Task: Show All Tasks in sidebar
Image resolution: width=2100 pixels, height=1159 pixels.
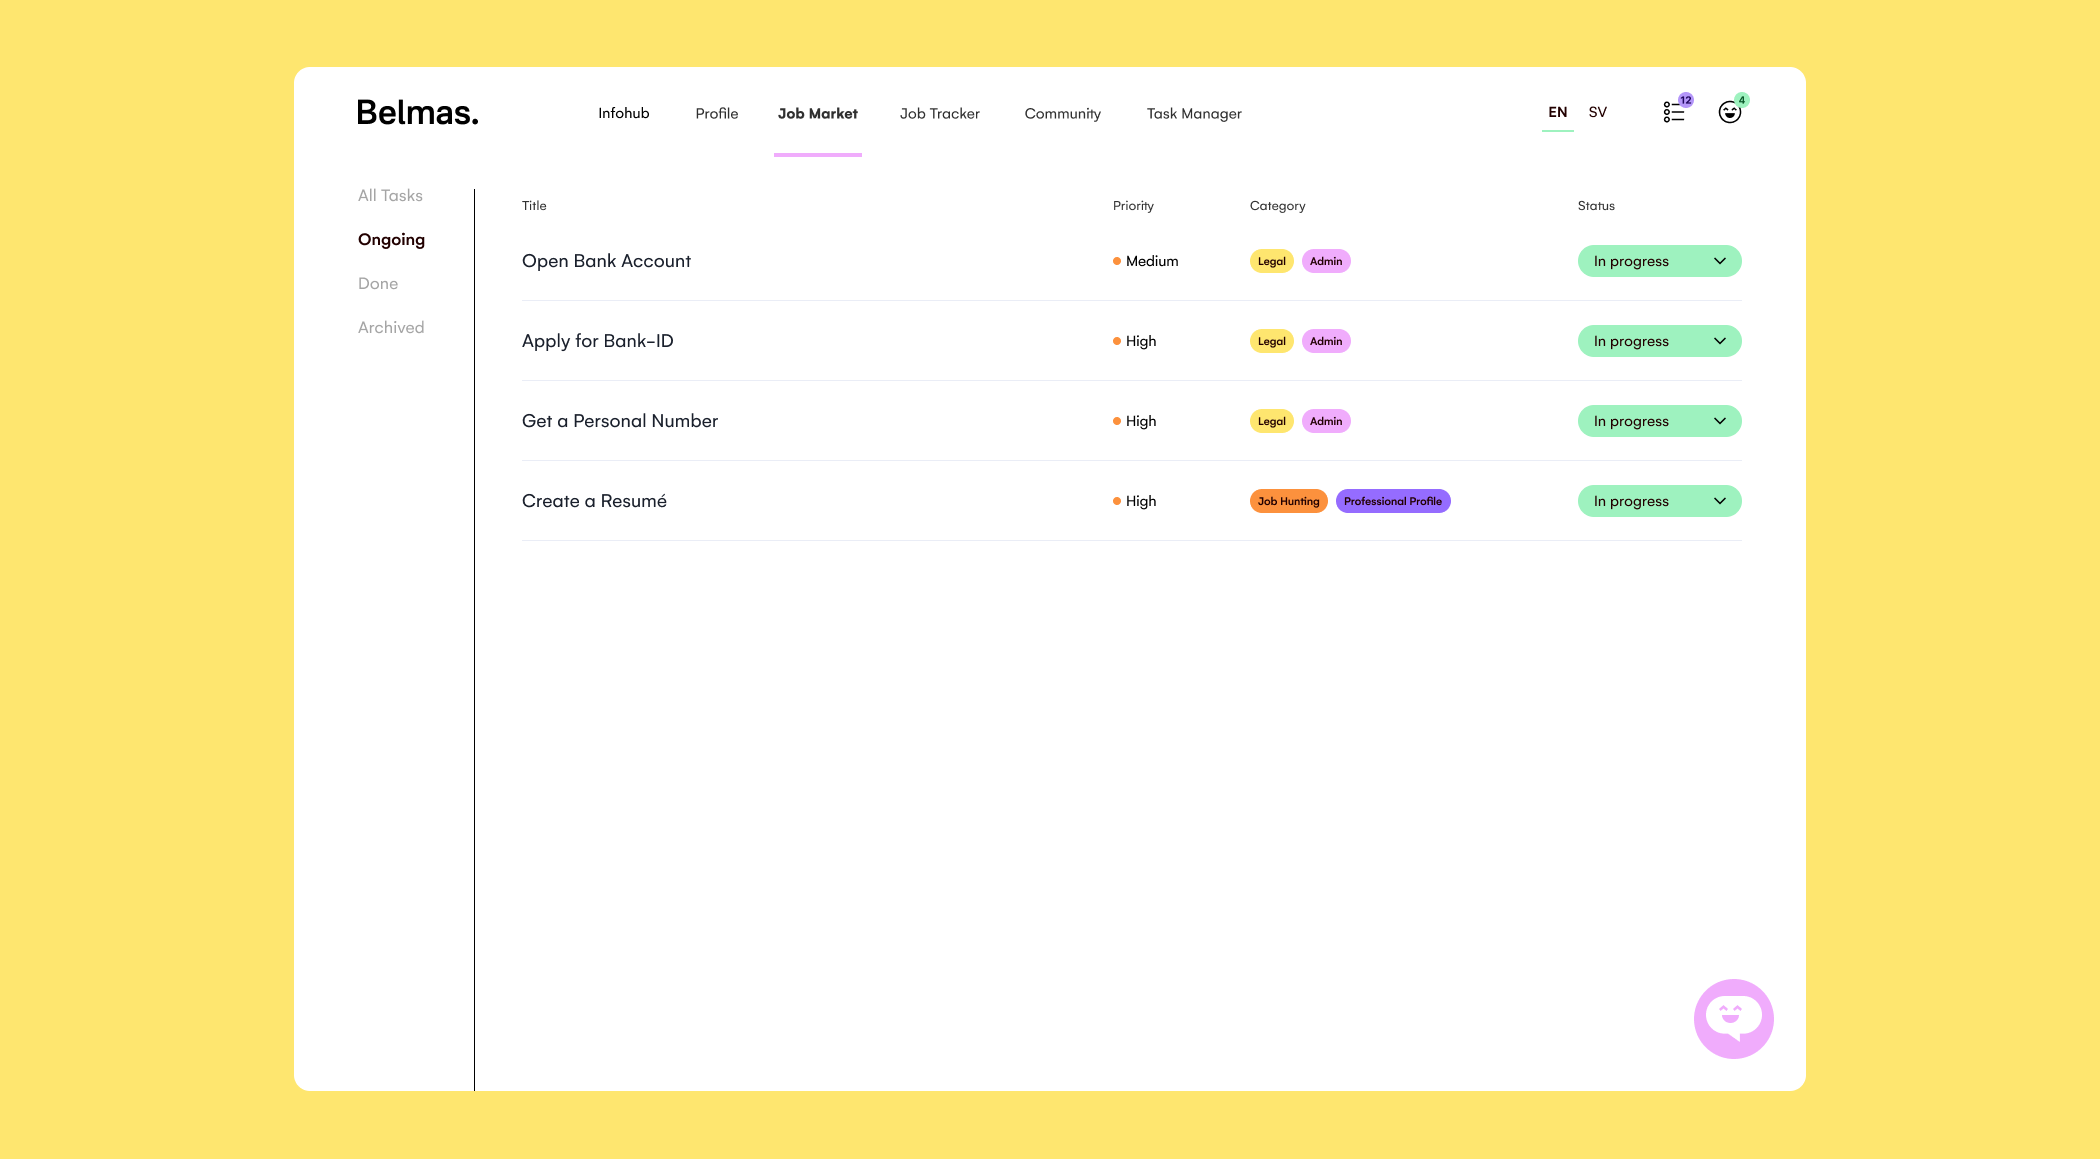Action: [x=390, y=196]
